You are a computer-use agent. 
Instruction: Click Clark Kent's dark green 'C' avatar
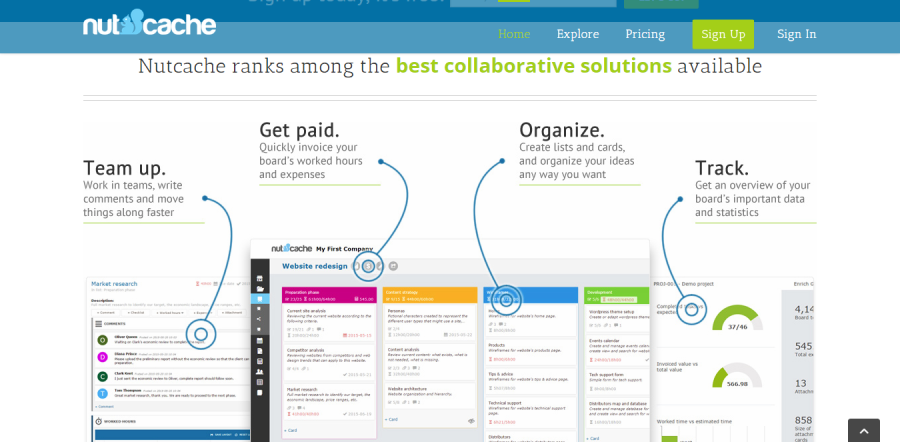click(x=102, y=377)
